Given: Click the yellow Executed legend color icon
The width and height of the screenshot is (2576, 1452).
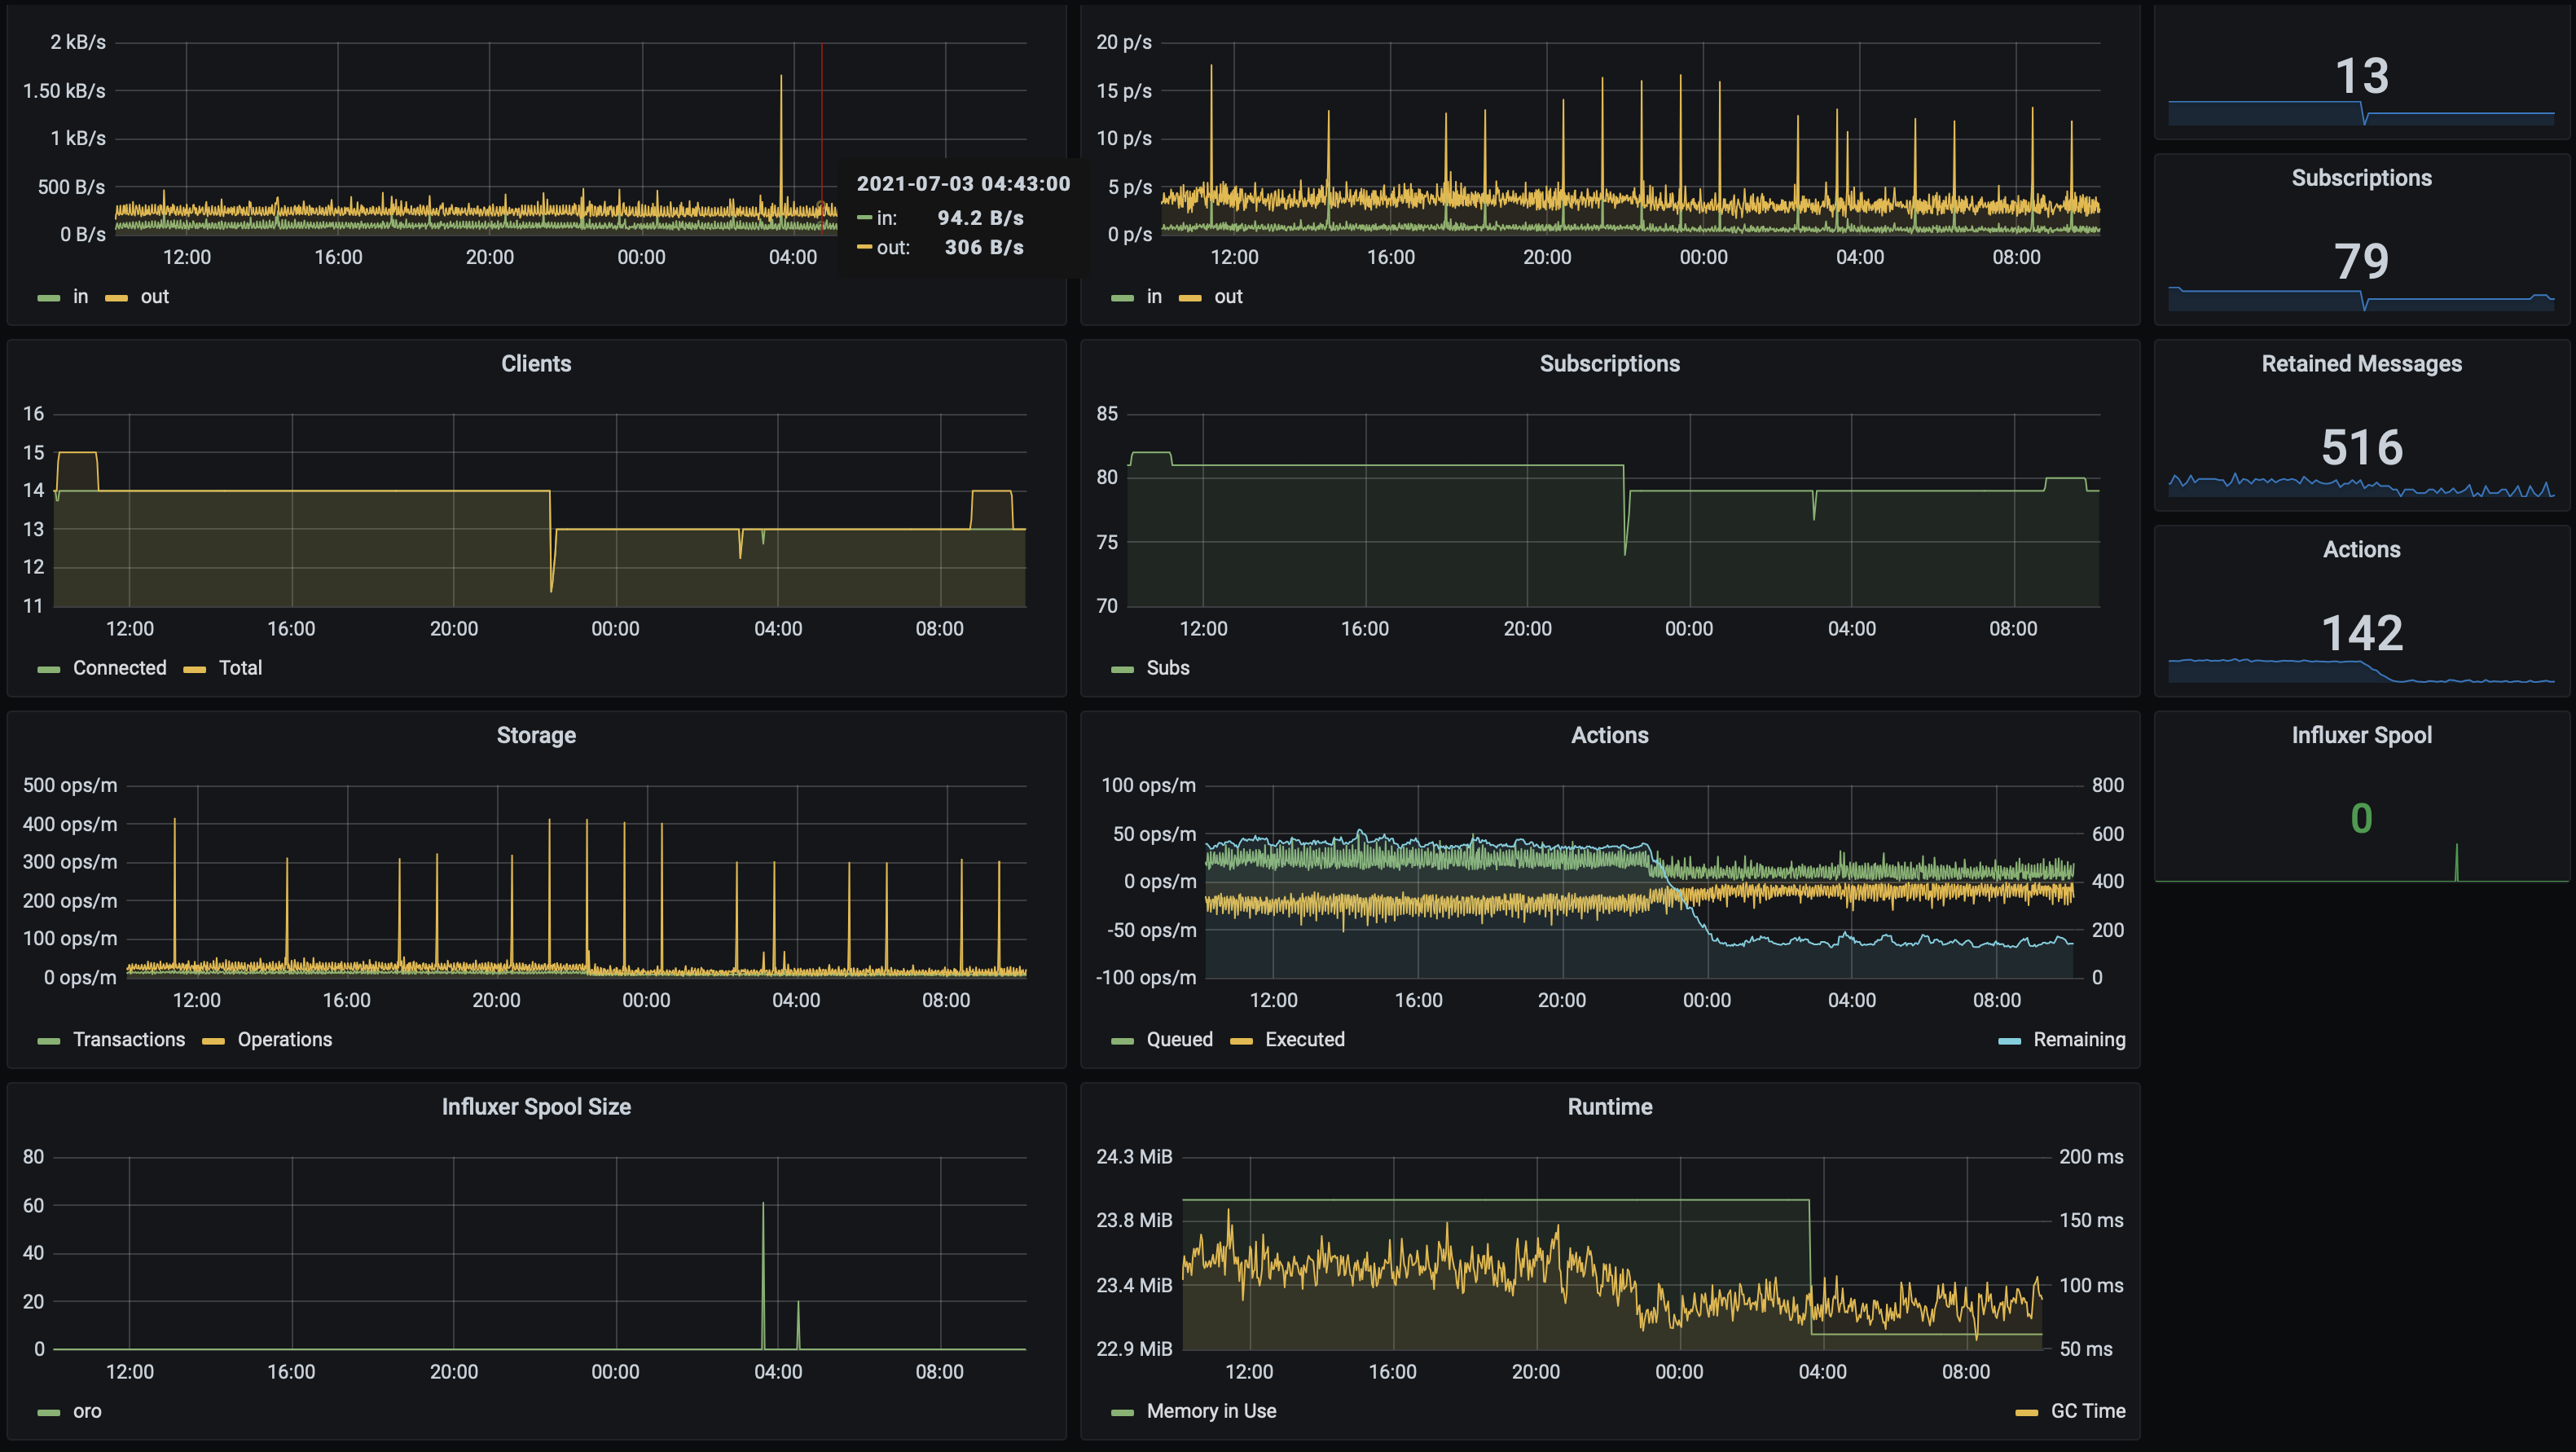Looking at the screenshot, I should click(1241, 1041).
